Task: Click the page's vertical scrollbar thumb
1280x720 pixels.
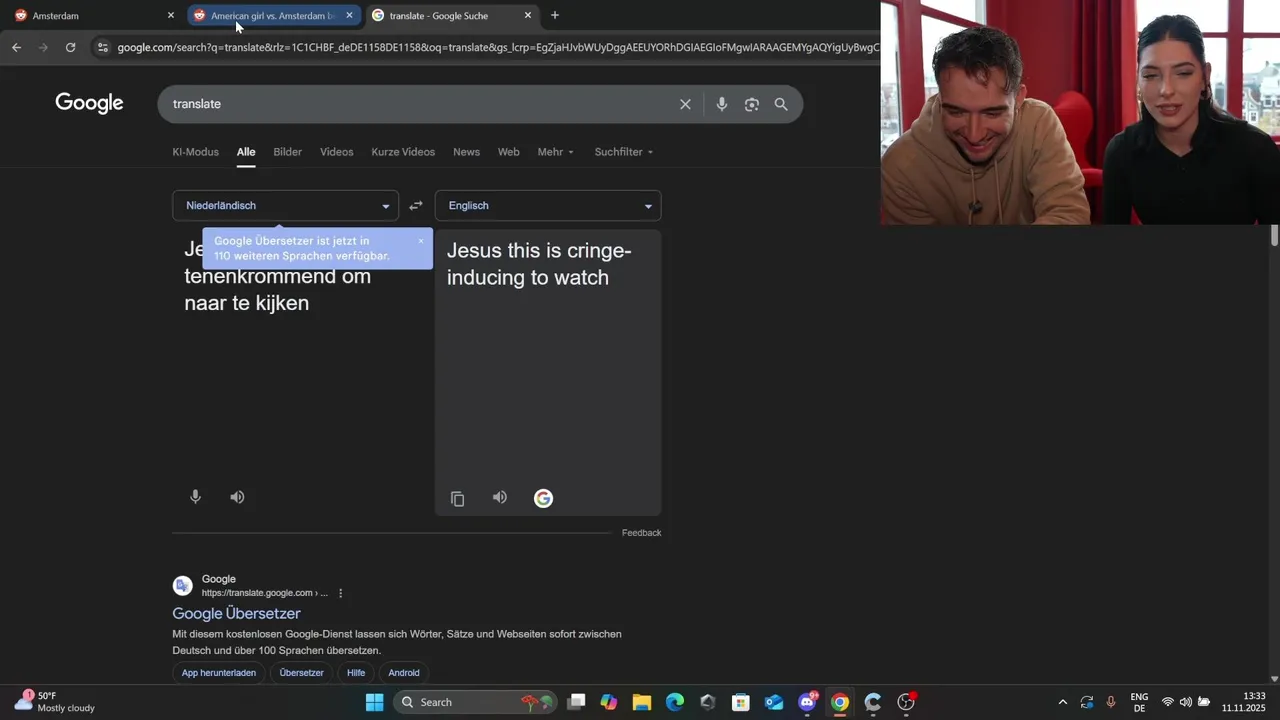Action: click(1274, 236)
